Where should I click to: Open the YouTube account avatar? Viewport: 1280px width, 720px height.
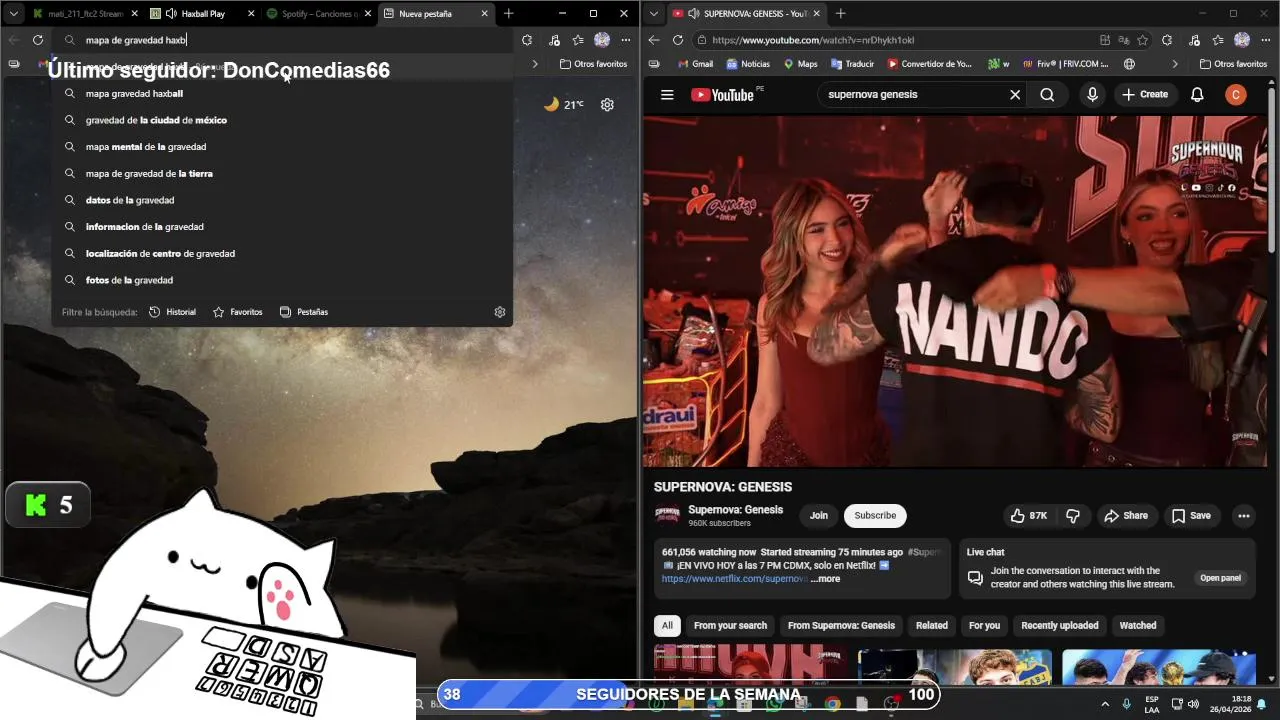[x=1236, y=95]
